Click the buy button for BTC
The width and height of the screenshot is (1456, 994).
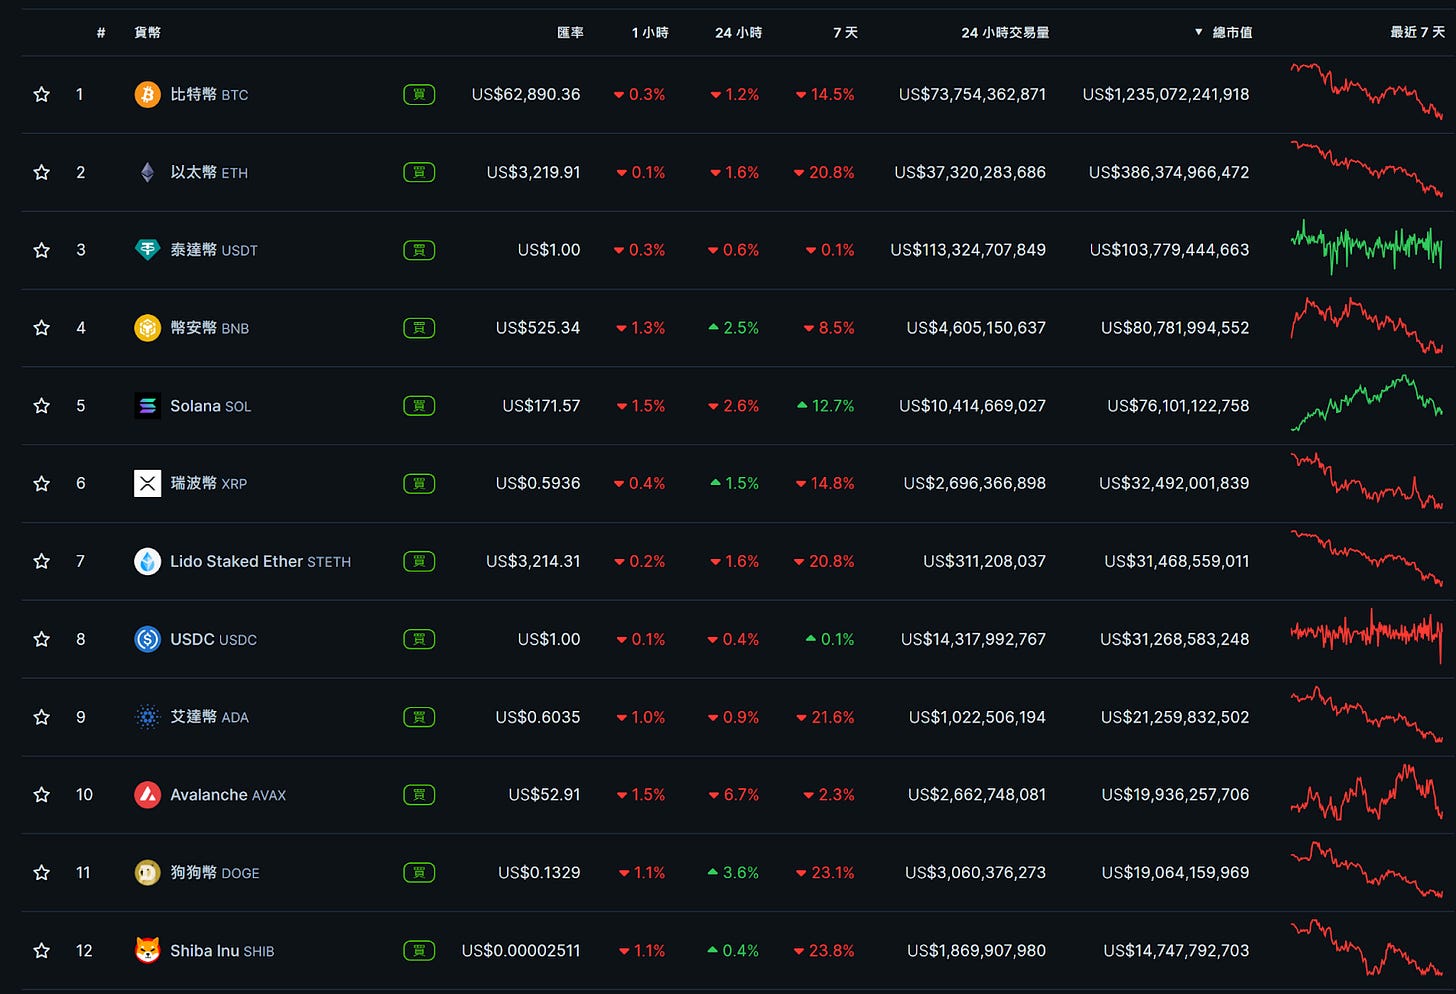pyautogui.click(x=419, y=94)
